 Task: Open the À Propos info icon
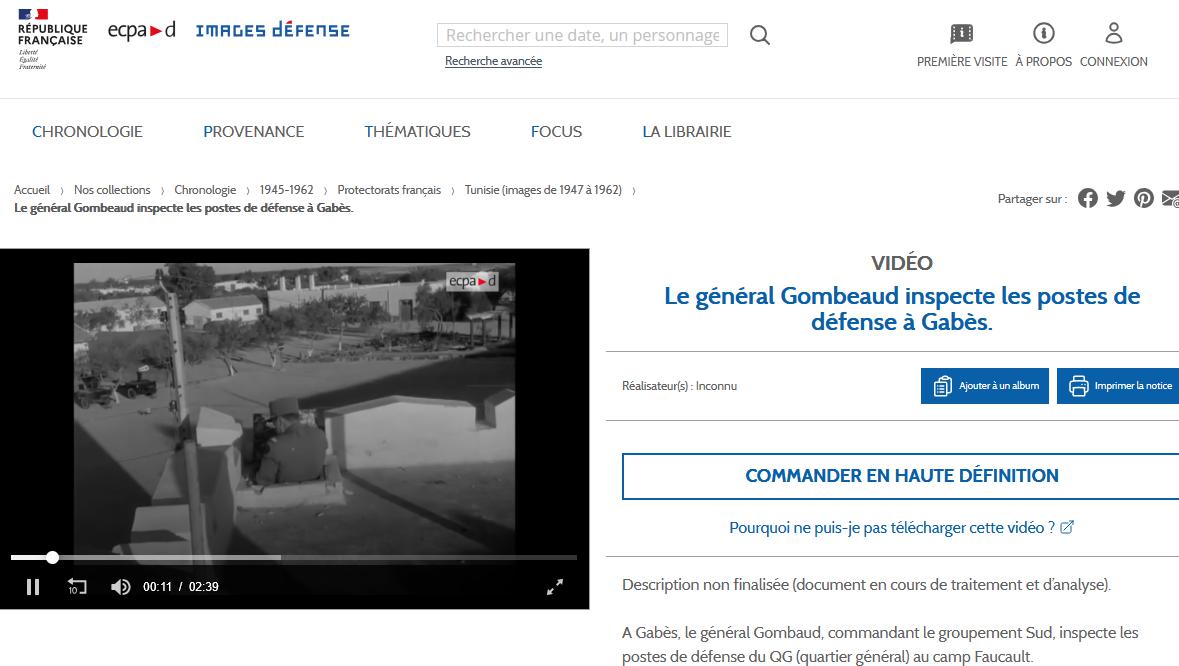pos(1043,34)
